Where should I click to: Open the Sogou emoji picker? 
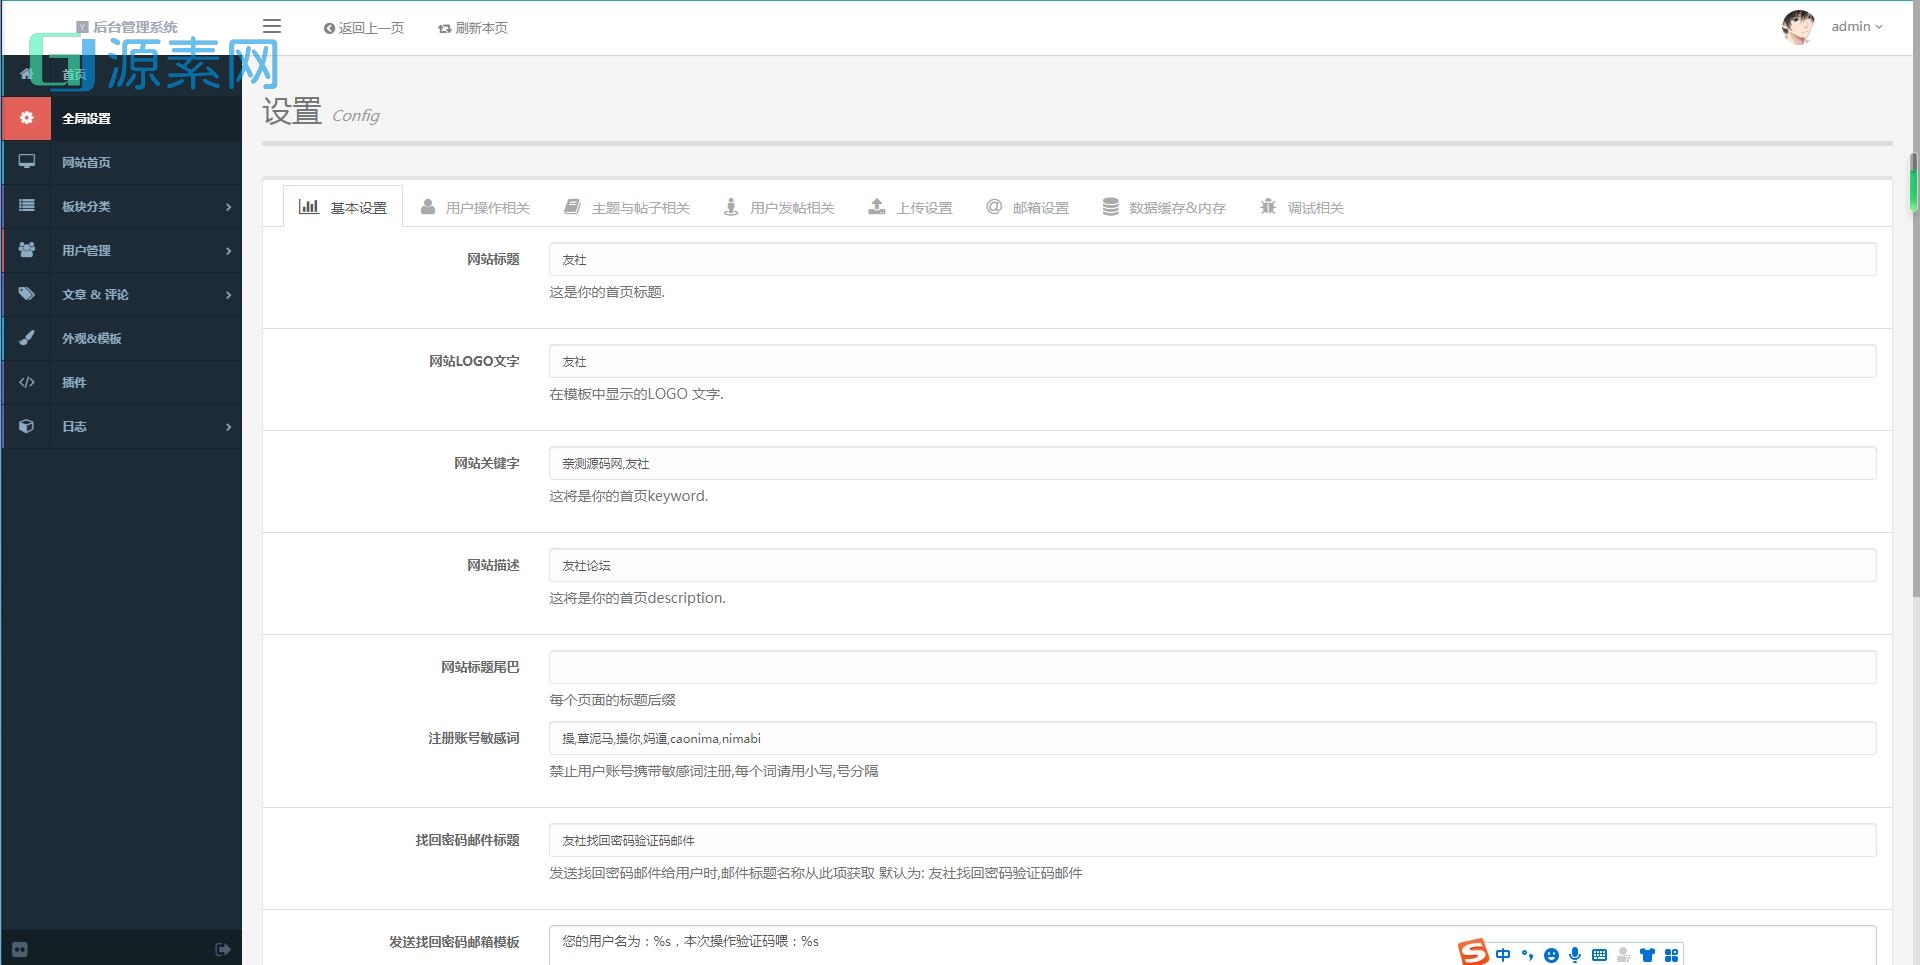[1551, 955]
